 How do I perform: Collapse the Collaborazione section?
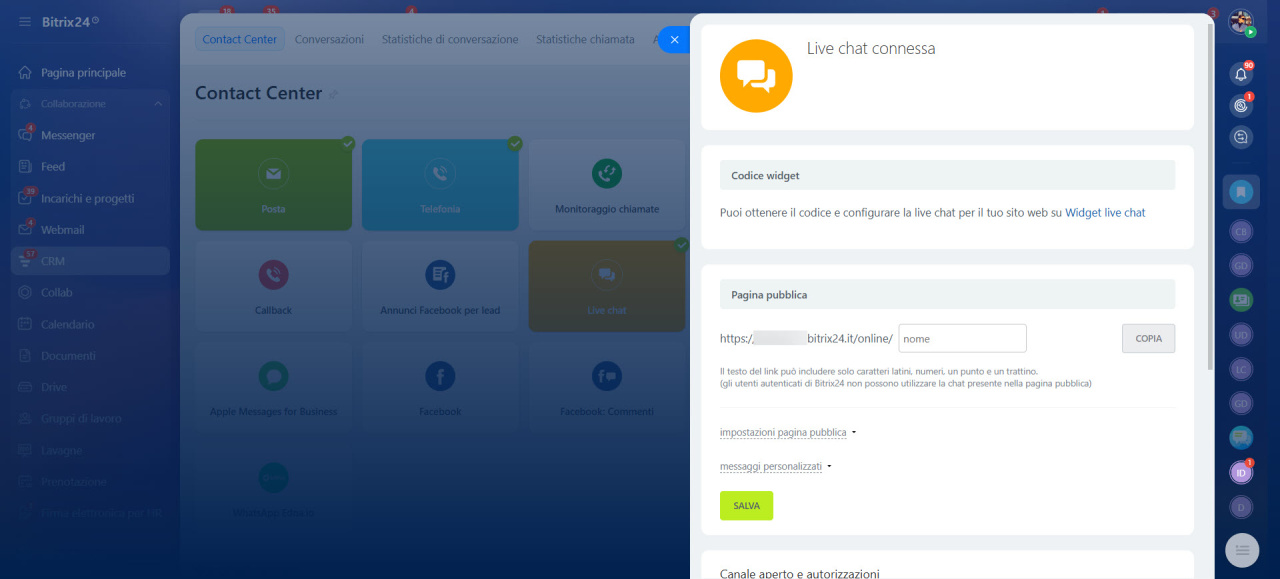[158, 104]
